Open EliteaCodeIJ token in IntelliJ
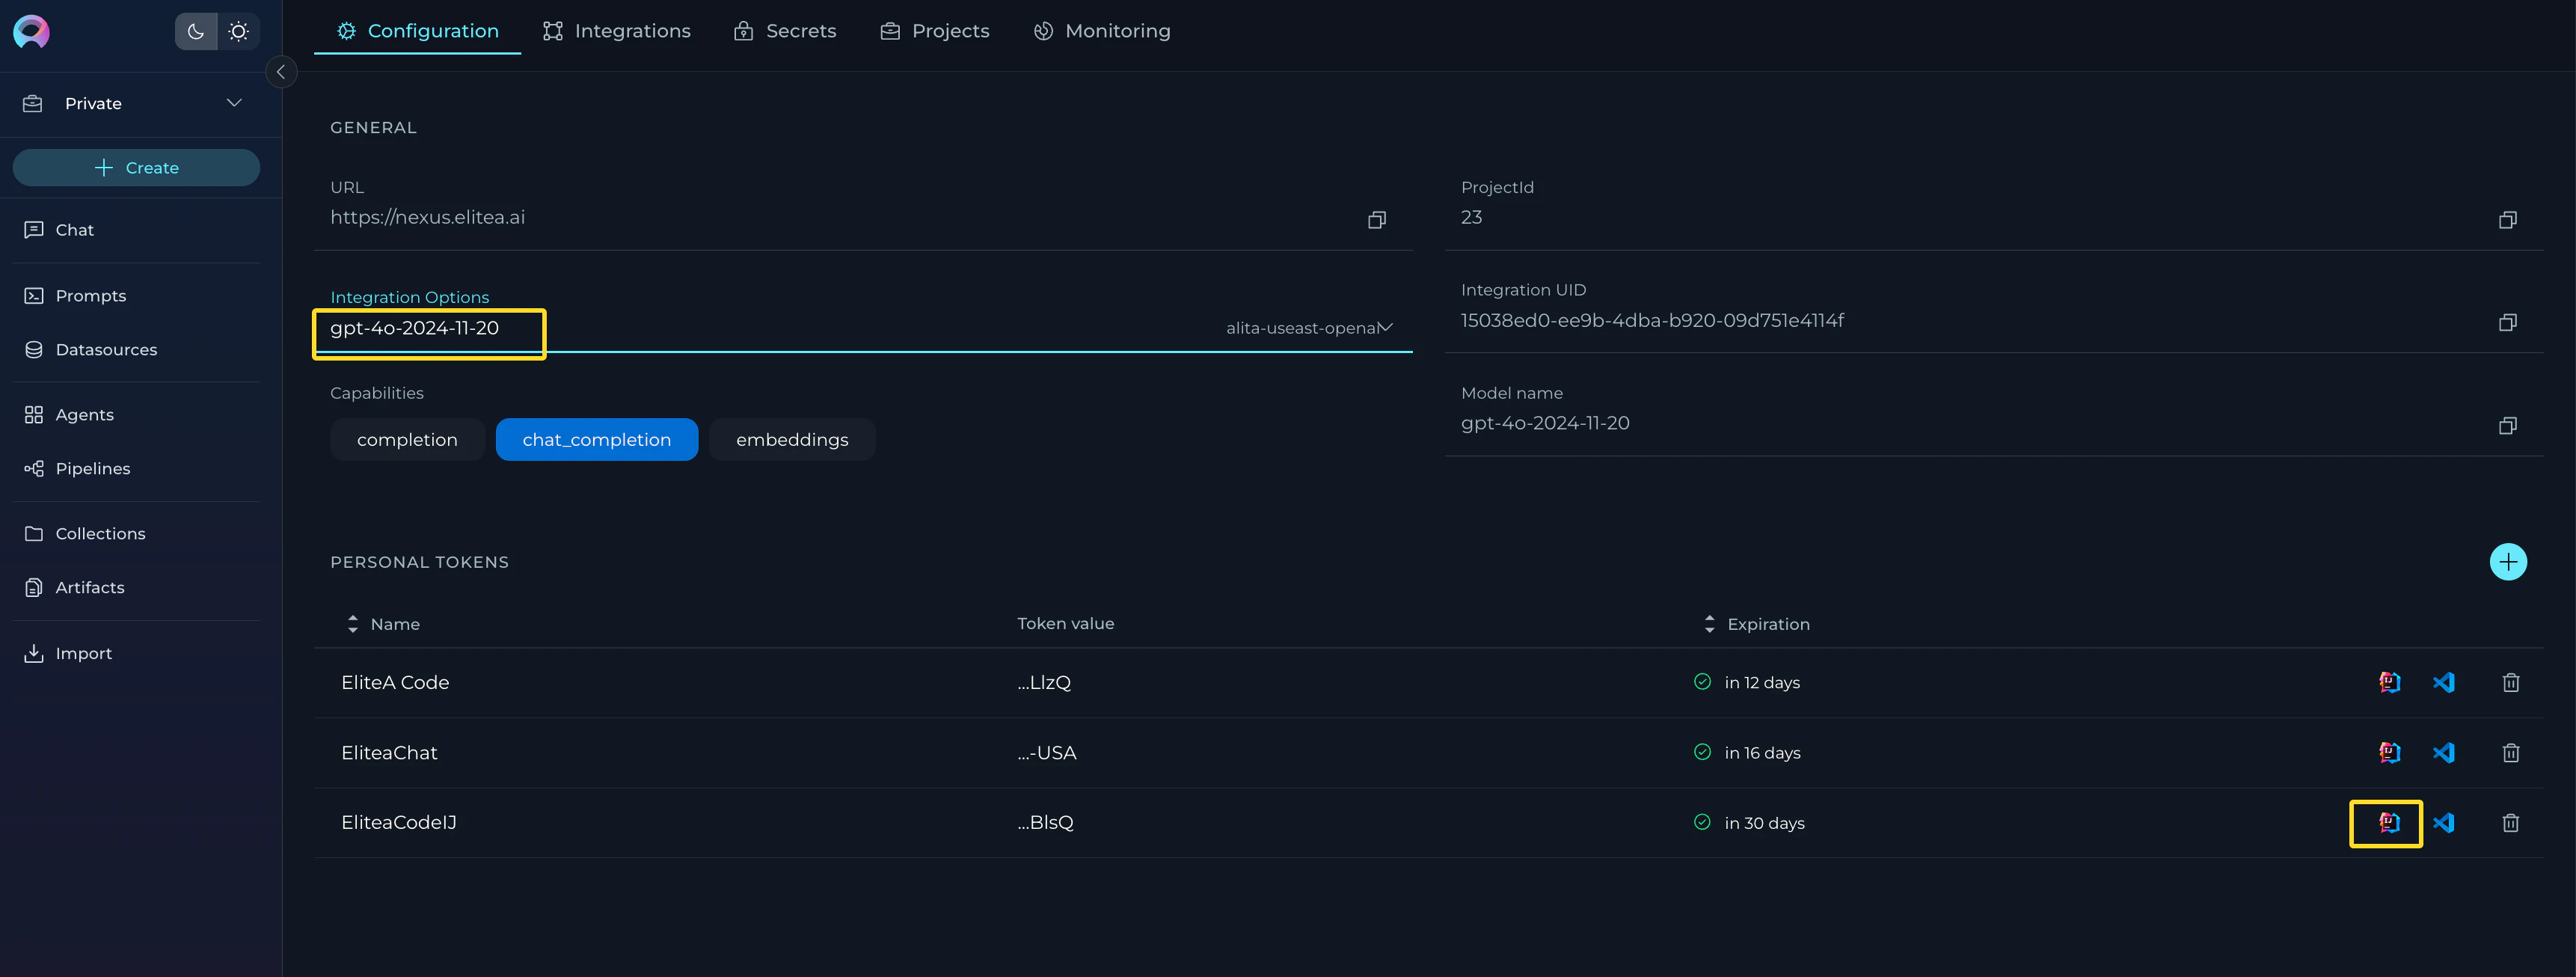The width and height of the screenshot is (2576, 977). click(2388, 823)
